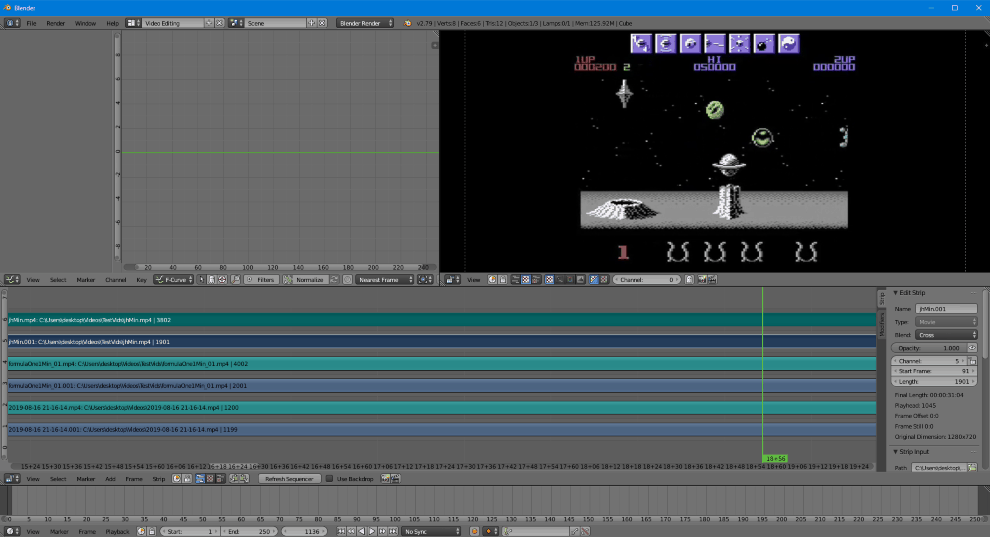Image resolution: width=990 pixels, height=537 pixels.
Task: Open the Window menu in the top bar
Action: click(x=85, y=23)
